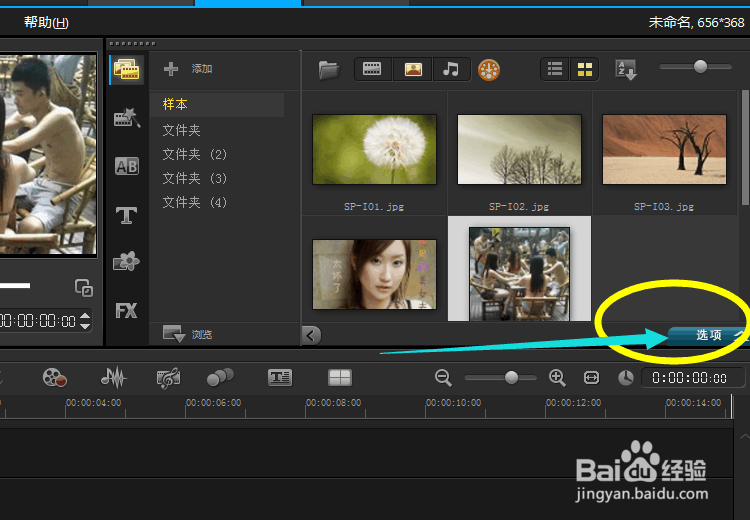This screenshot has width=750, height=520.
Task: Zoom out the timeline
Action: click(443, 377)
